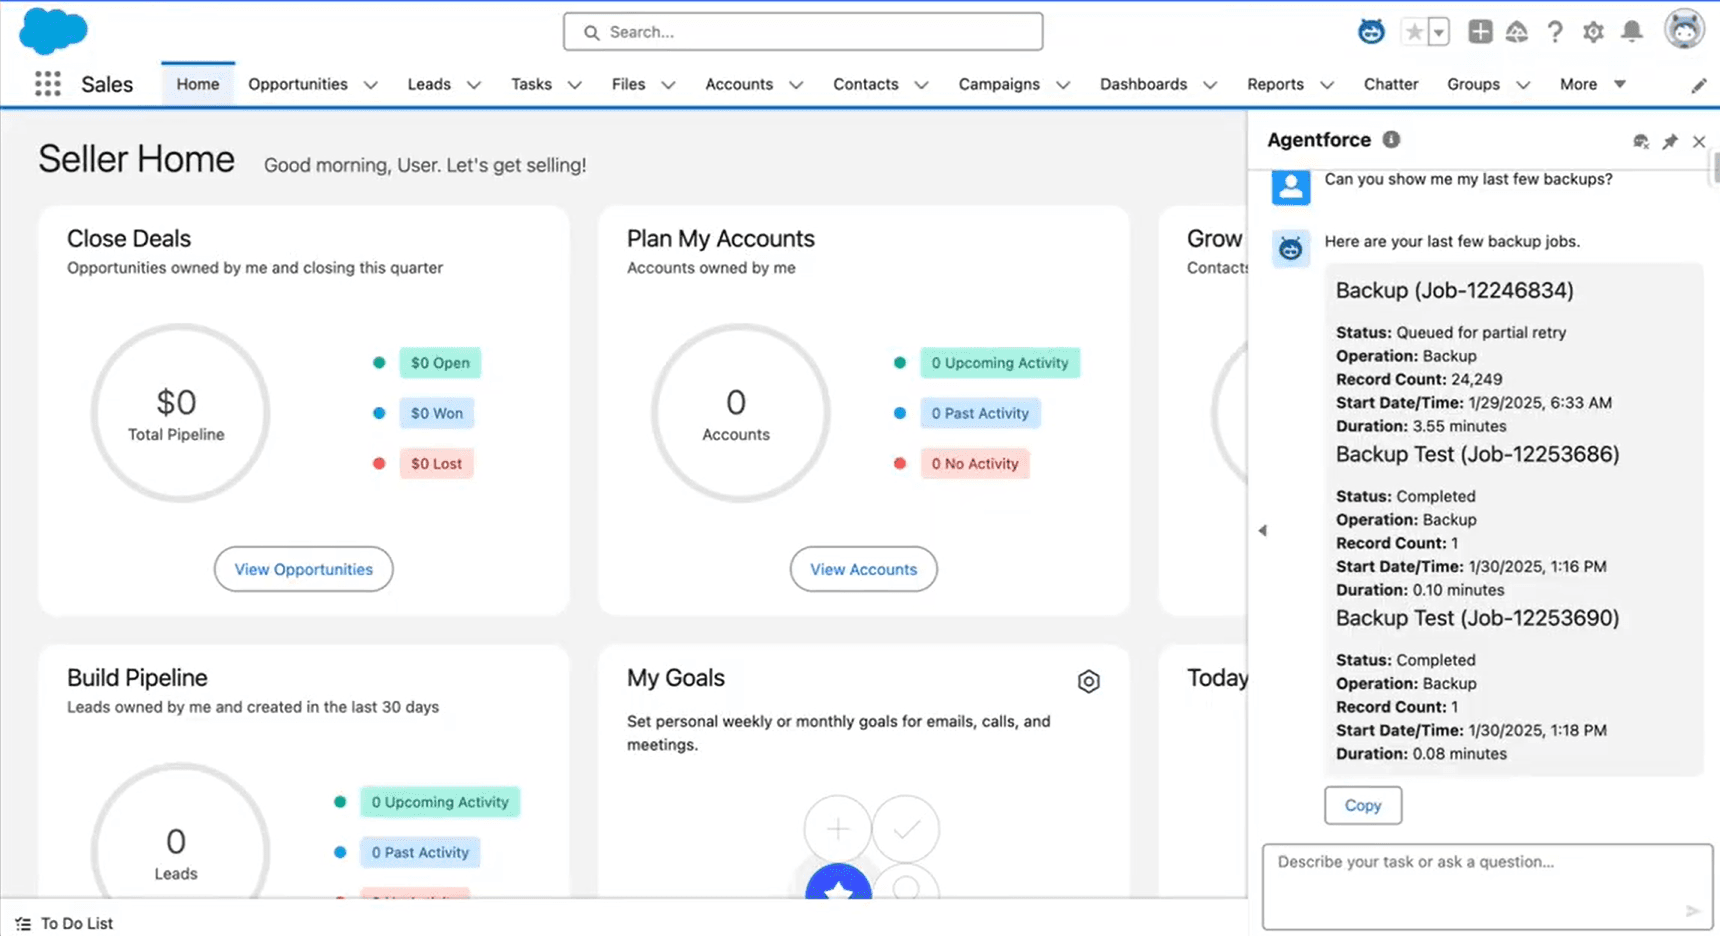The height and width of the screenshot is (936, 1720).
Task: Close the Agentforce panel
Action: coord(1699,141)
